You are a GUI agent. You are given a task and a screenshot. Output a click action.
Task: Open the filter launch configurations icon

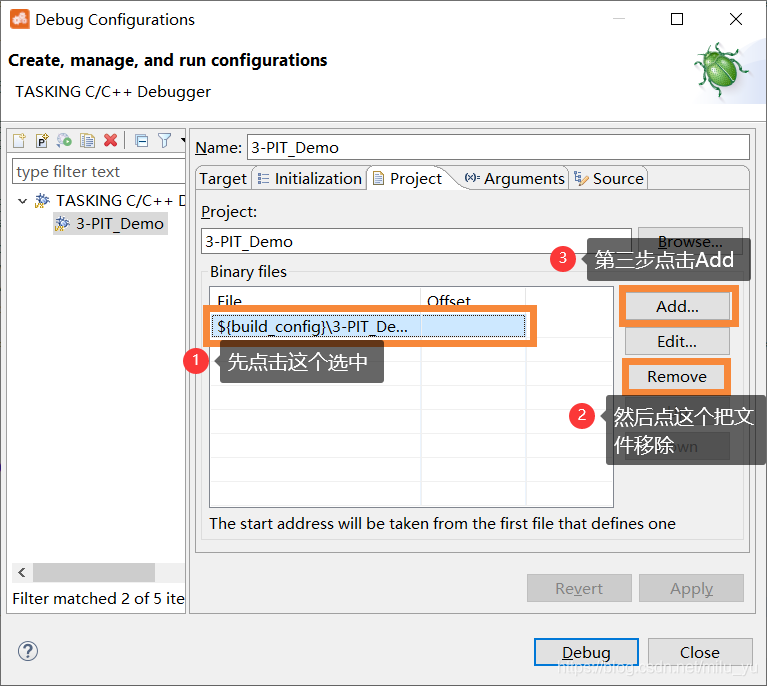coord(165,141)
